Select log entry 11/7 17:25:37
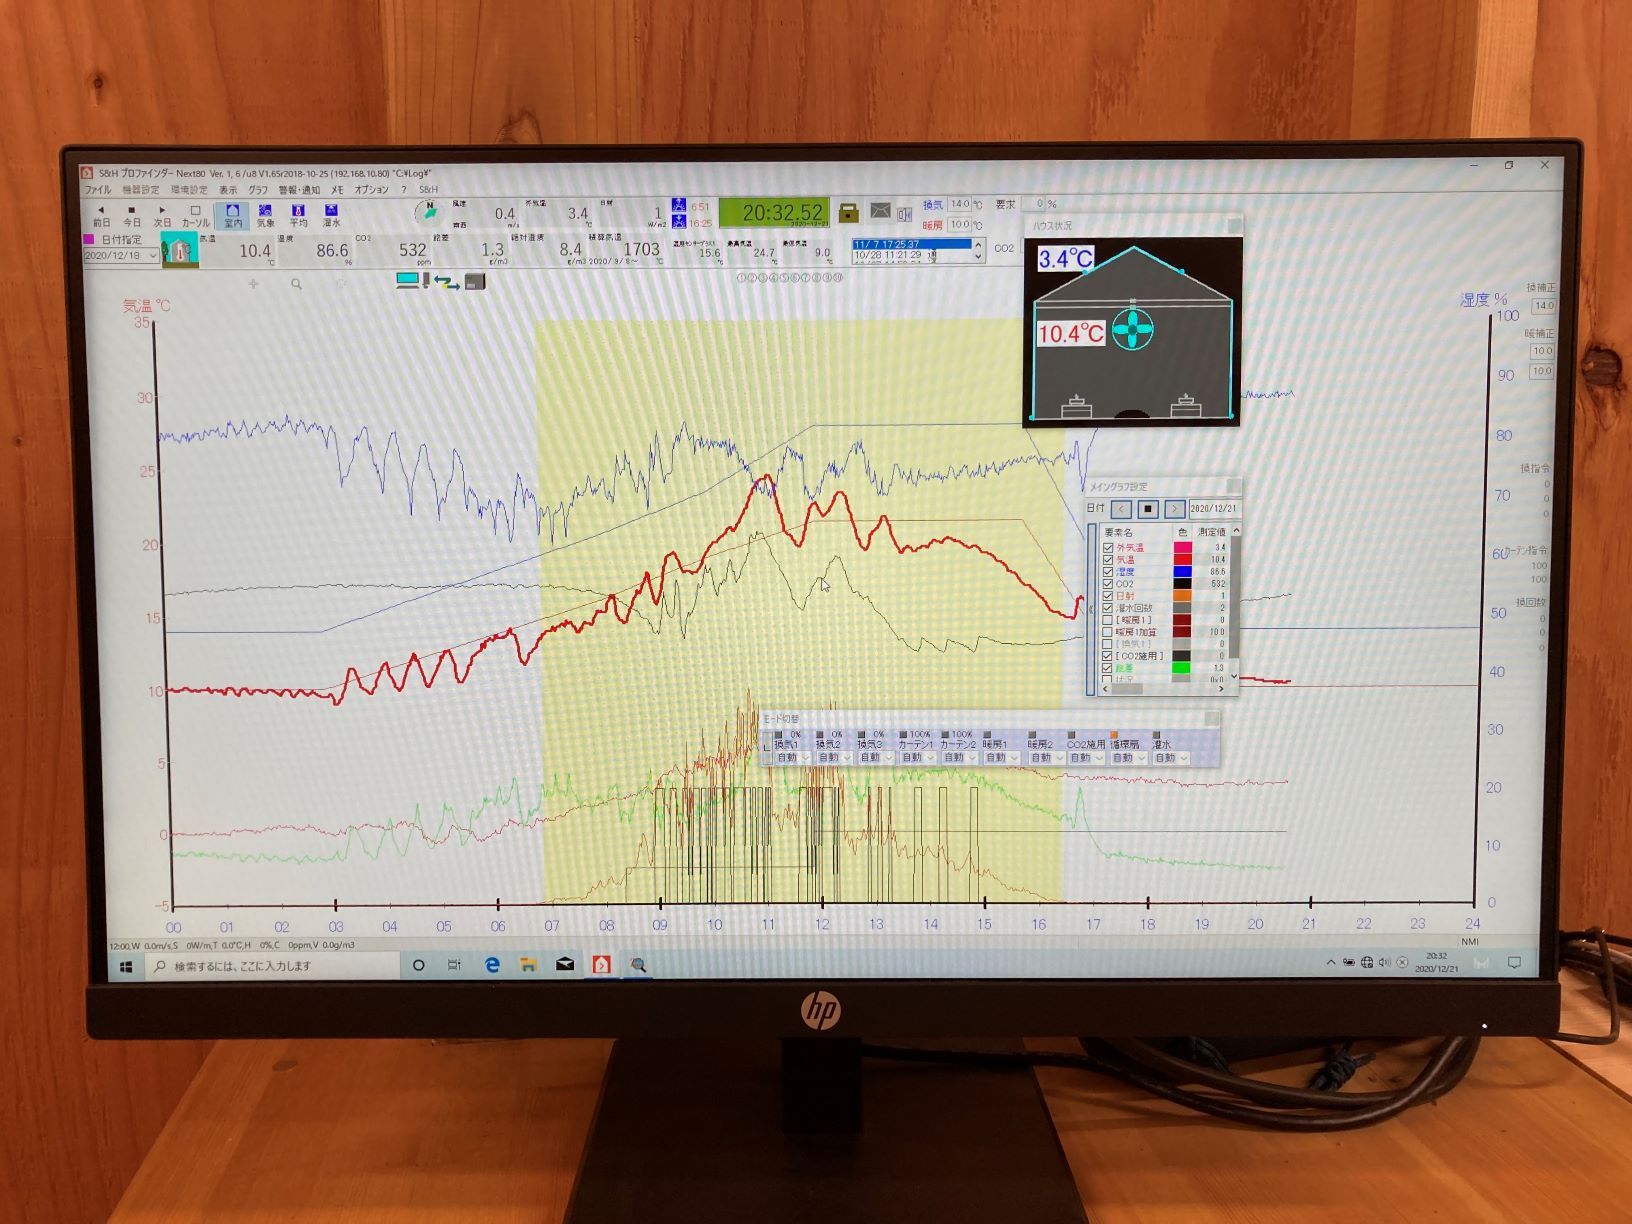 click(x=911, y=244)
